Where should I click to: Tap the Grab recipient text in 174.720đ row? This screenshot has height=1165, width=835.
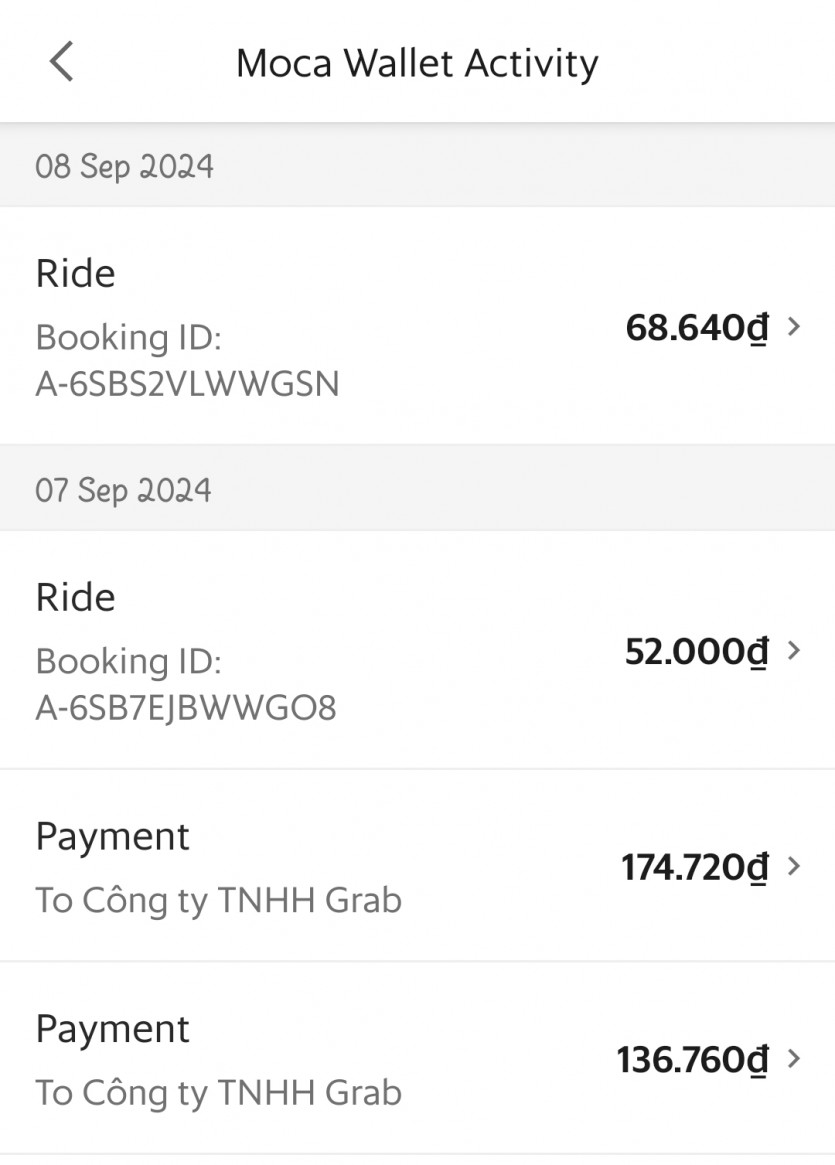tap(218, 900)
